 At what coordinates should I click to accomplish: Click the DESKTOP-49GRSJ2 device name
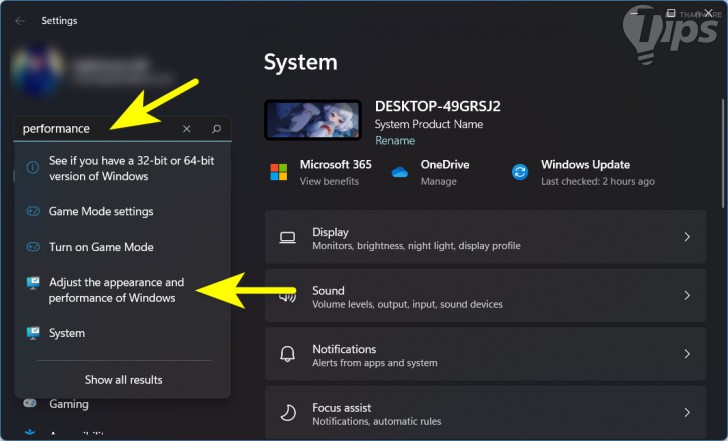(437, 106)
